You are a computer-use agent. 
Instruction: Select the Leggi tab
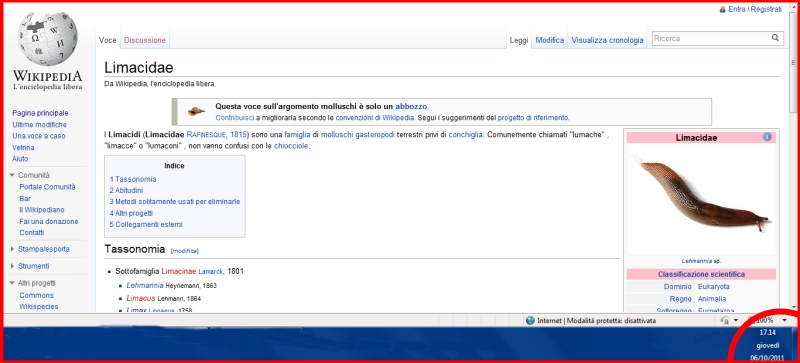[519, 40]
